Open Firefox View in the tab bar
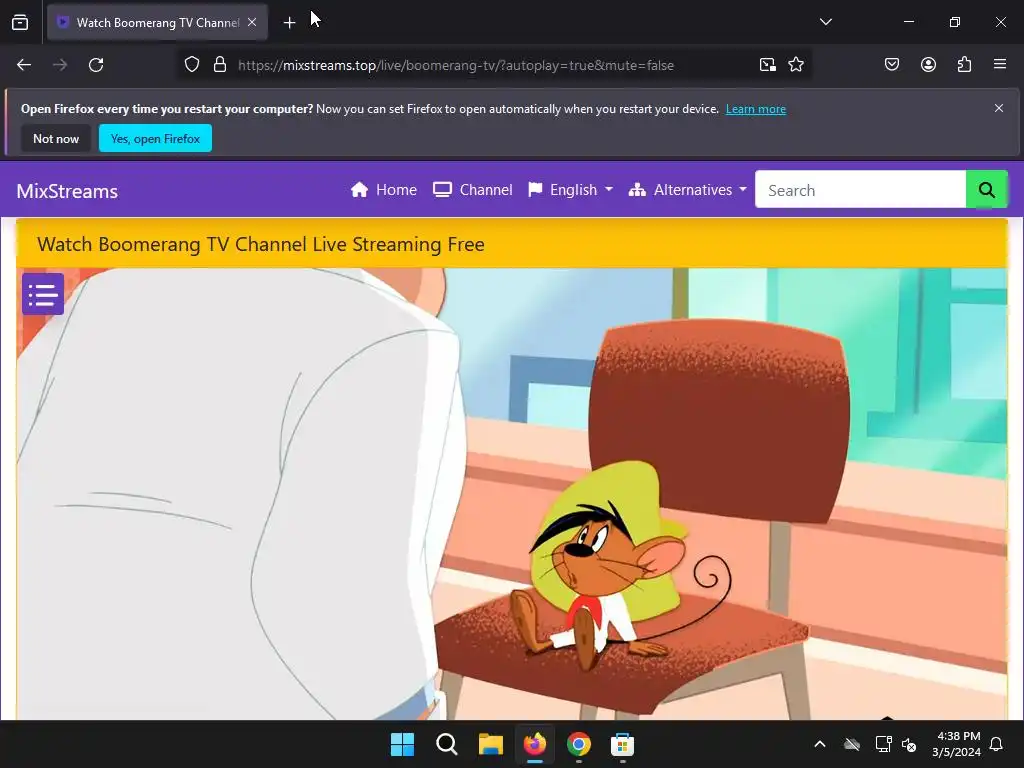This screenshot has height=768, width=1024. [20, 22]
